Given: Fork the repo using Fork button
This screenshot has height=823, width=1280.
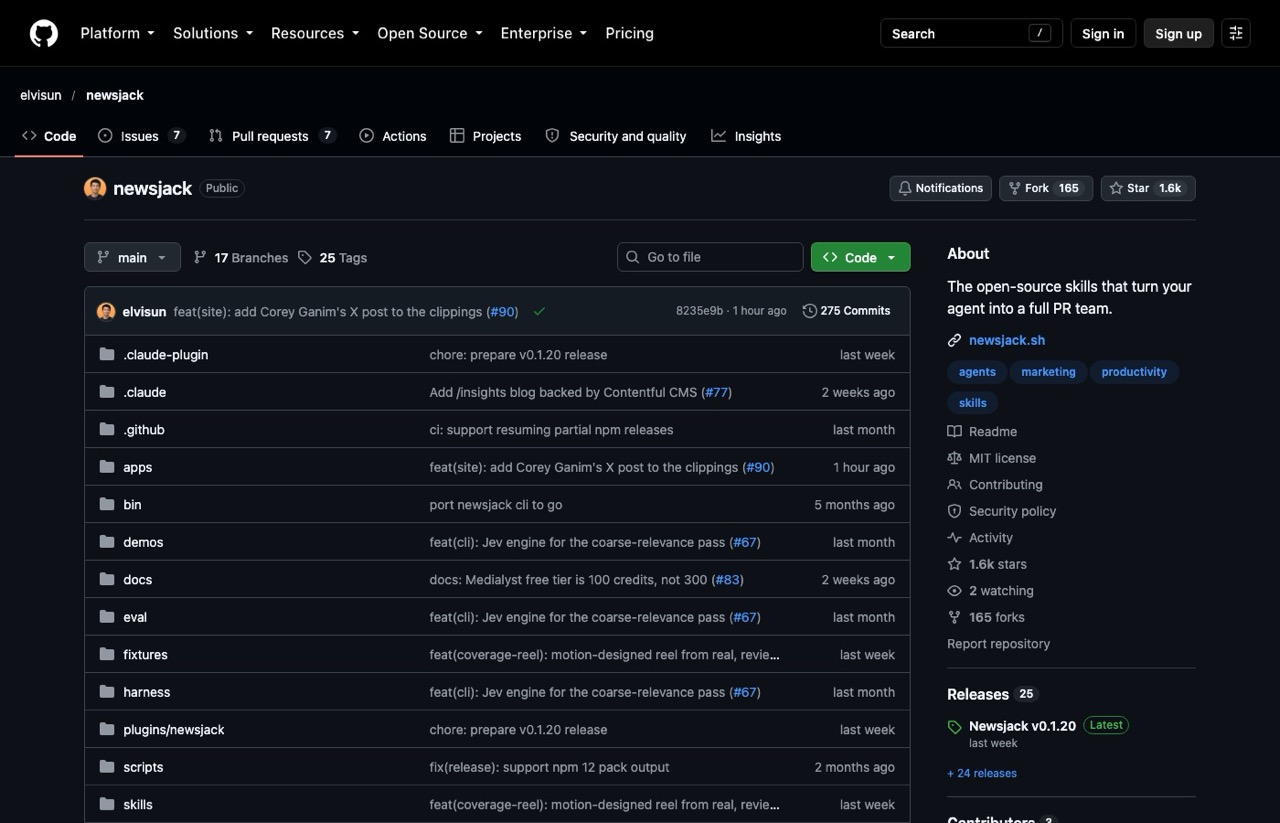Looking at the screenshot, I should tap(1046, 188).
